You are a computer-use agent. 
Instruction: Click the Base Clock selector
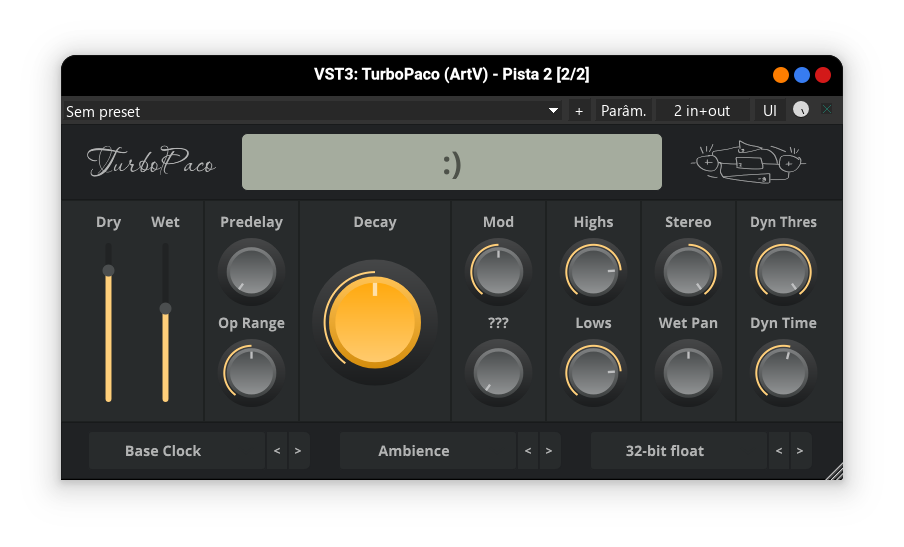[x=163, y=451]
